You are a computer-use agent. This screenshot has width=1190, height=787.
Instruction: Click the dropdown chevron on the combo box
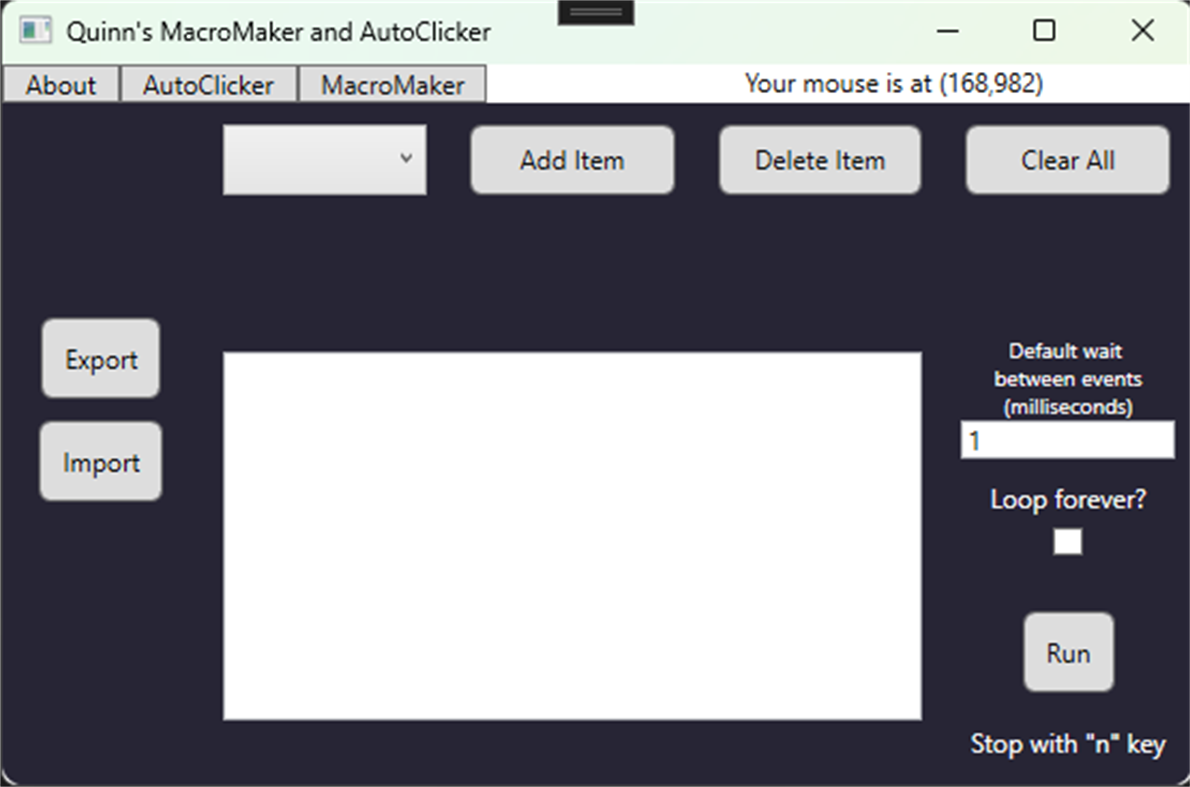point(406,160)
